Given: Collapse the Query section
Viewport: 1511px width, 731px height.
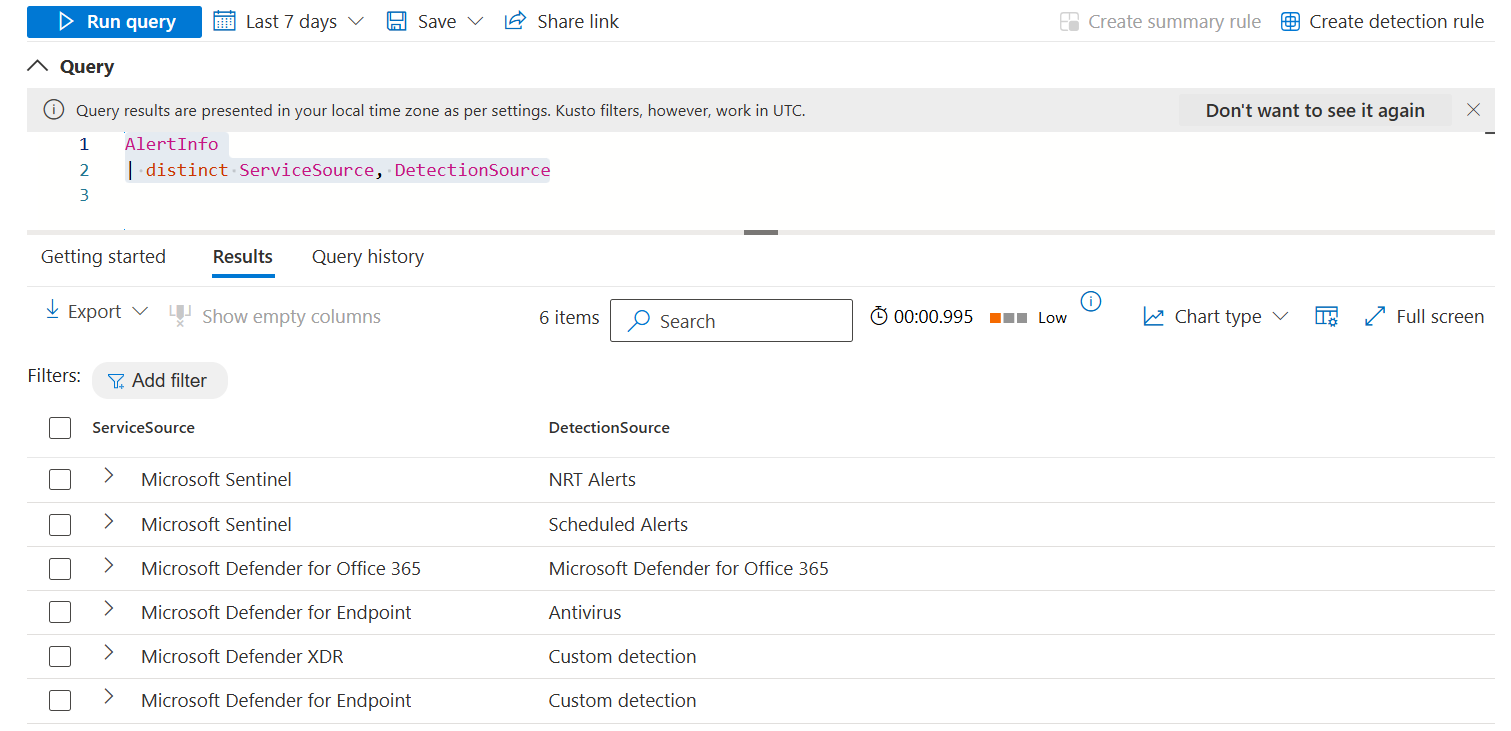Looking at the screenshot, I should pos(38,67).
